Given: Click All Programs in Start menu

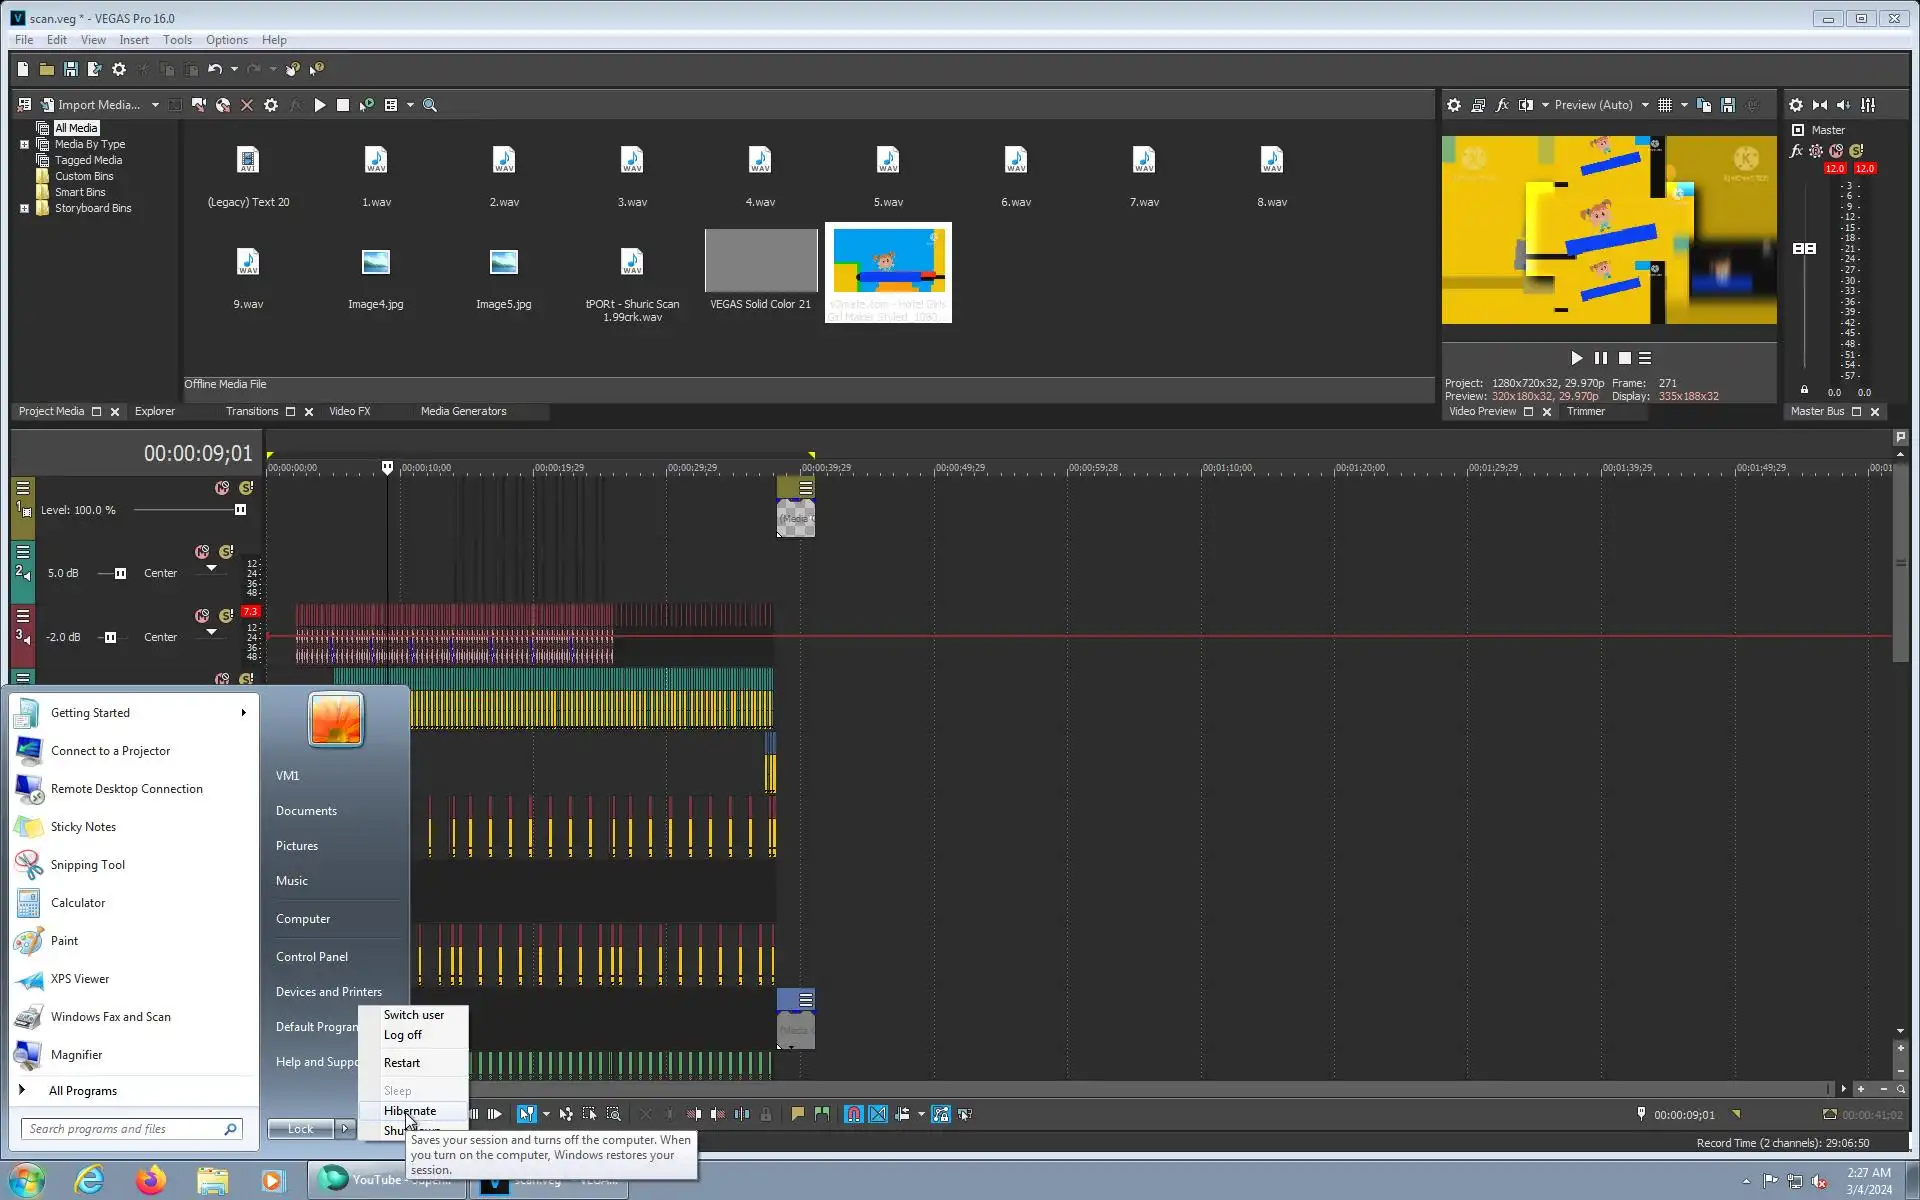Looking at the screenshot, I should (82, 1090).
